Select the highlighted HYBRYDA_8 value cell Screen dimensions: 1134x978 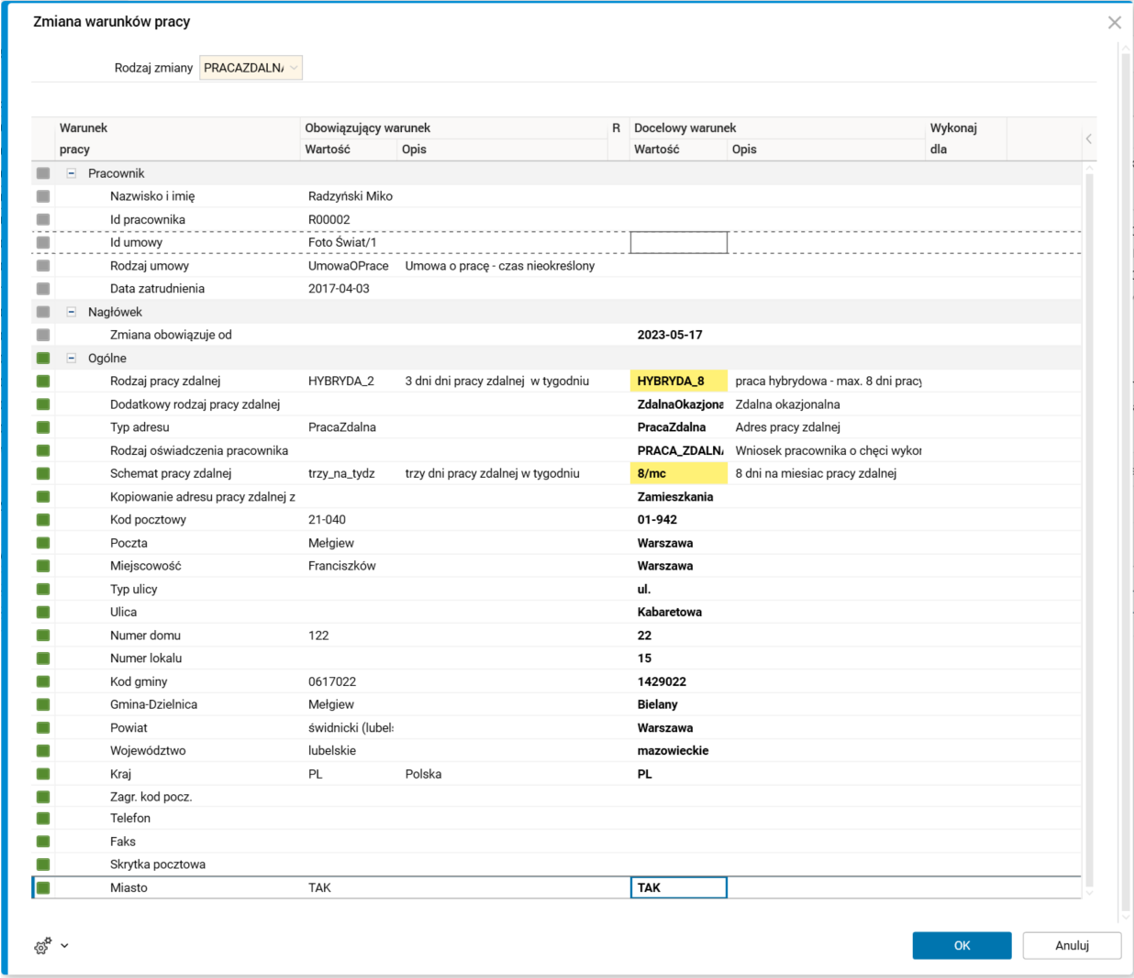678,381
